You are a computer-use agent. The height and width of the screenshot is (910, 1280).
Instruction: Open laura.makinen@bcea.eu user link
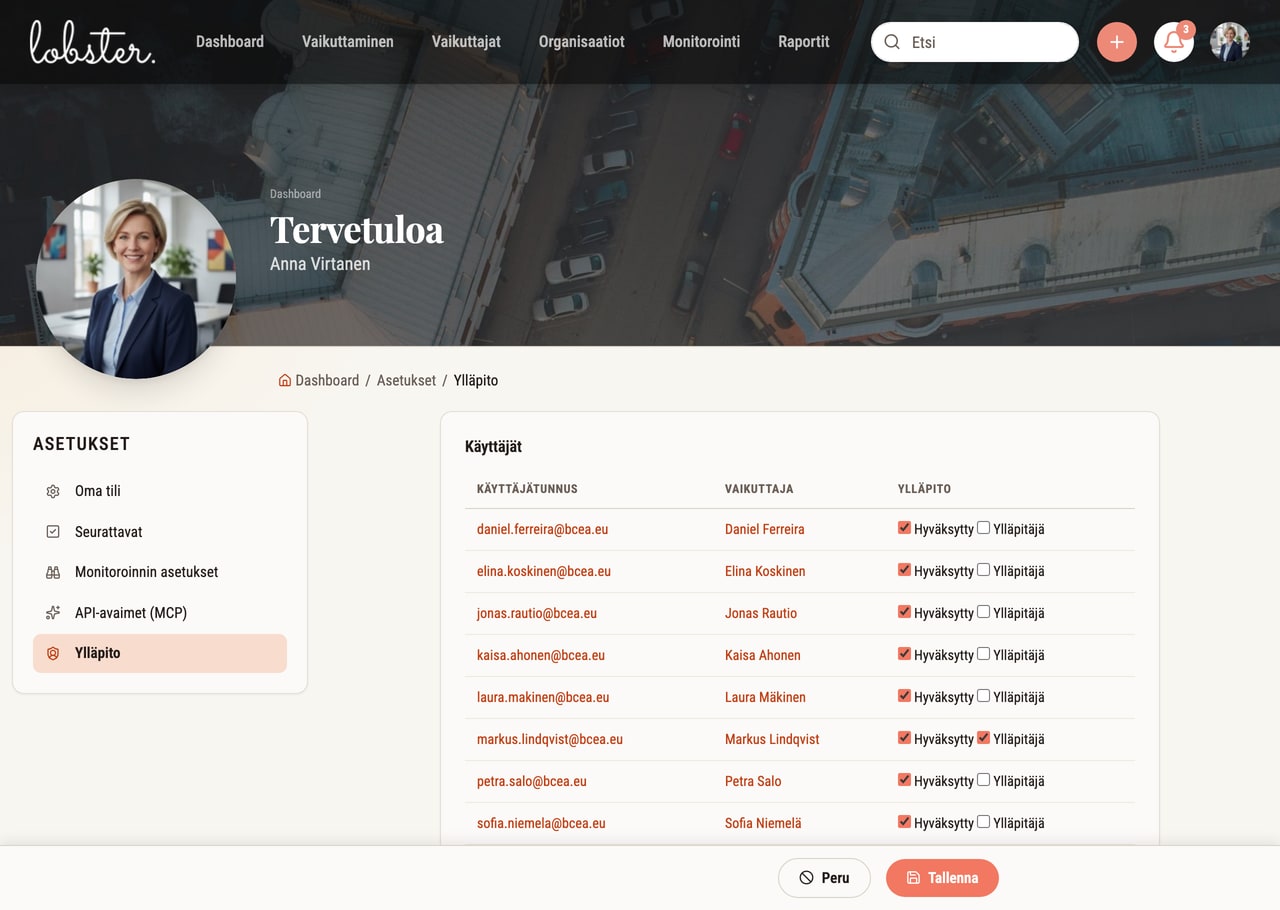click(x=543, y=697)
